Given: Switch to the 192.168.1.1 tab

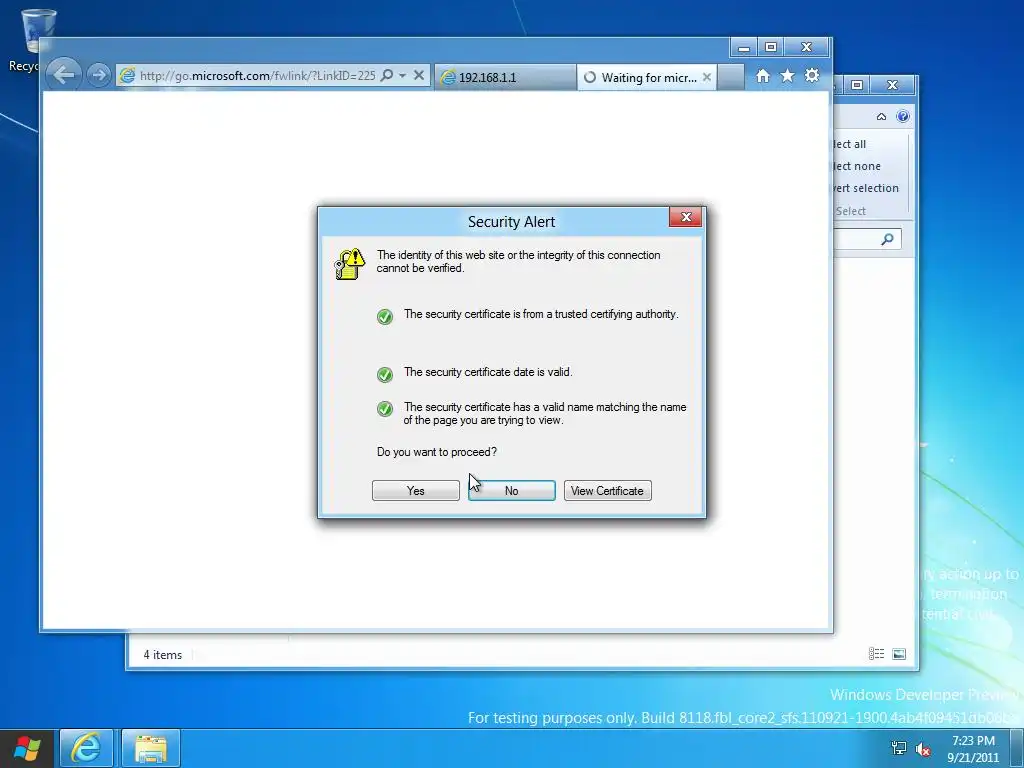Looking at the screenshot, I should point(505,77).
